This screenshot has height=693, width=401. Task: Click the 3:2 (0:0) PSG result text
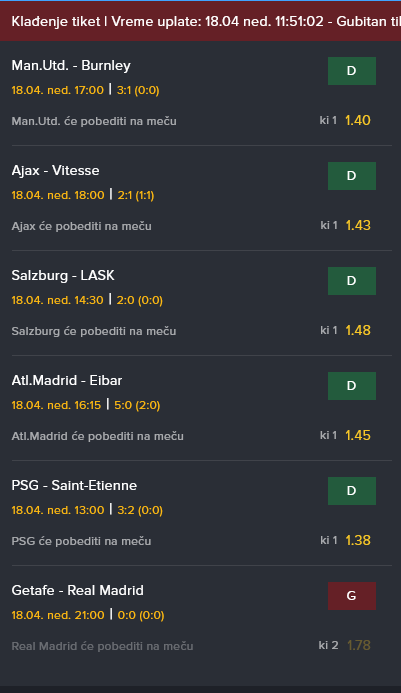tap(140, 510)
